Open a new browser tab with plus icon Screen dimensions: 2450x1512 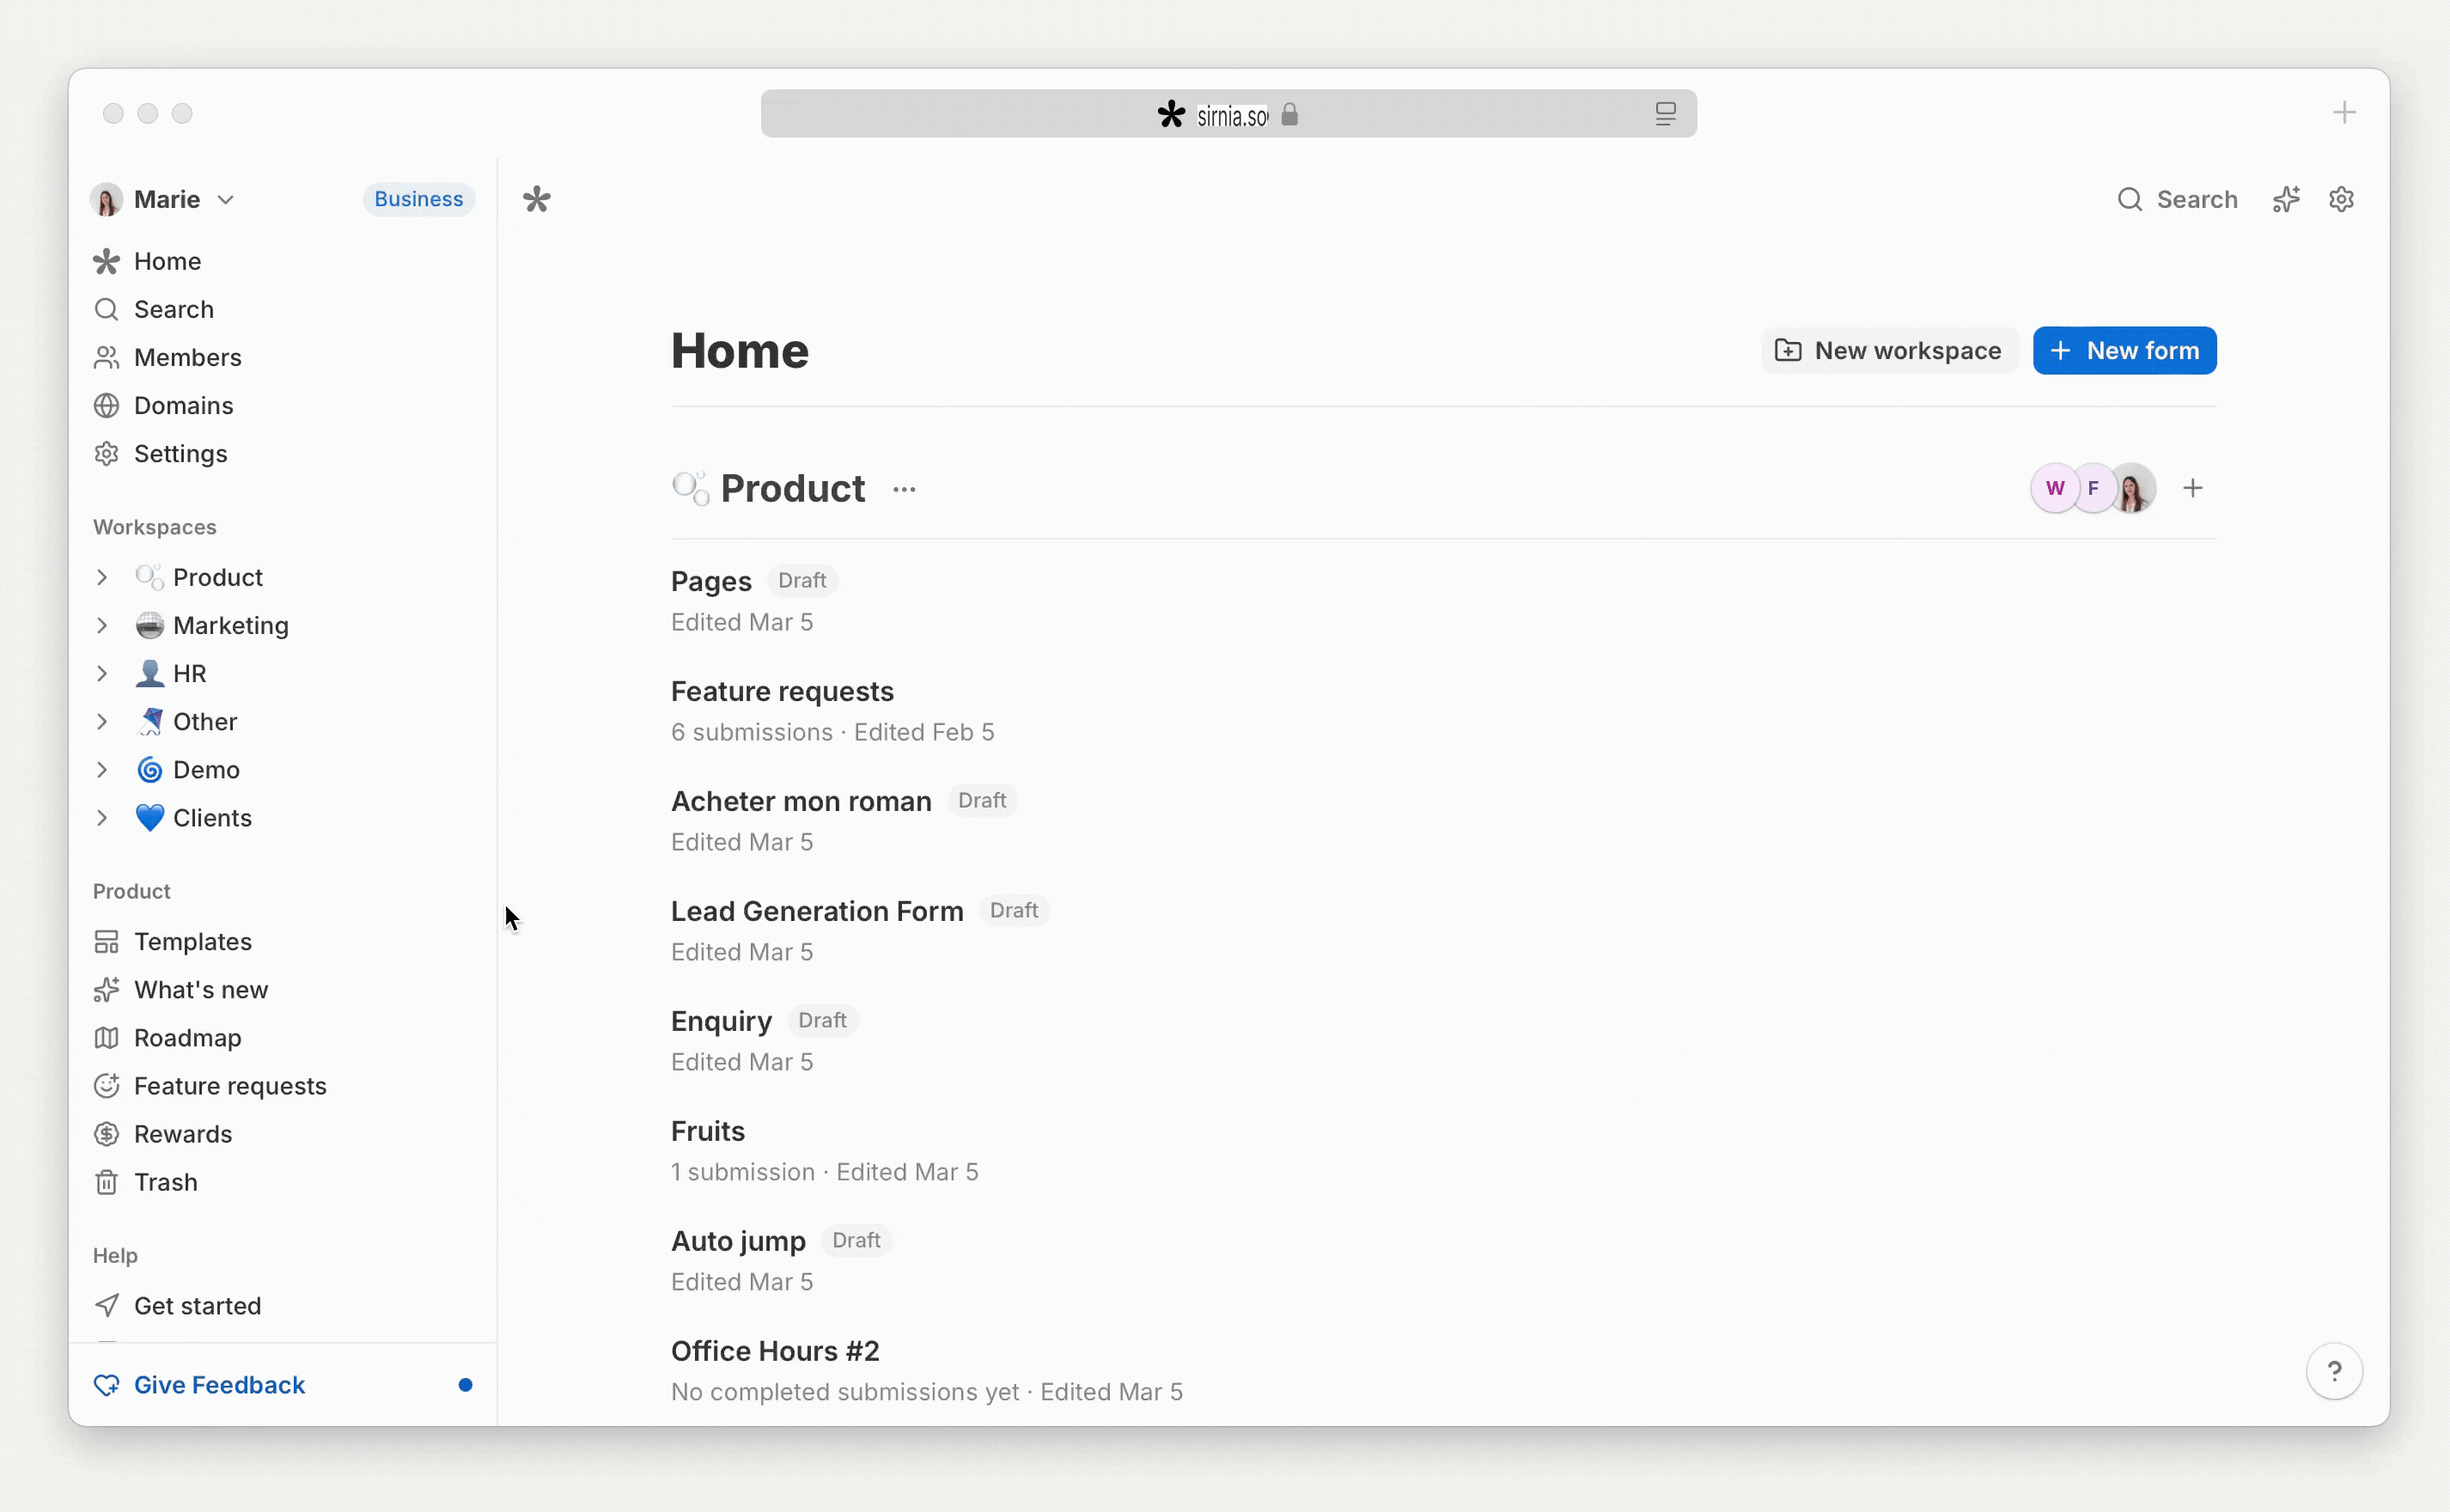pos(2344,112)
